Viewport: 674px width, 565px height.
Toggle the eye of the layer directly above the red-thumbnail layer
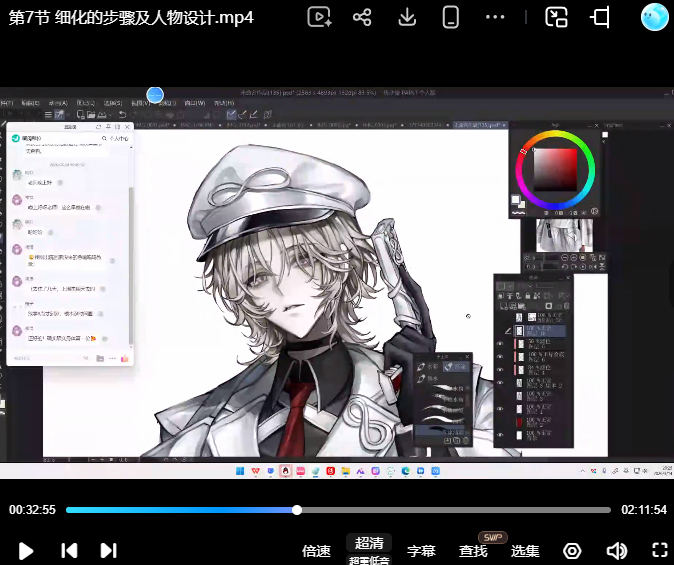(500, 408)
